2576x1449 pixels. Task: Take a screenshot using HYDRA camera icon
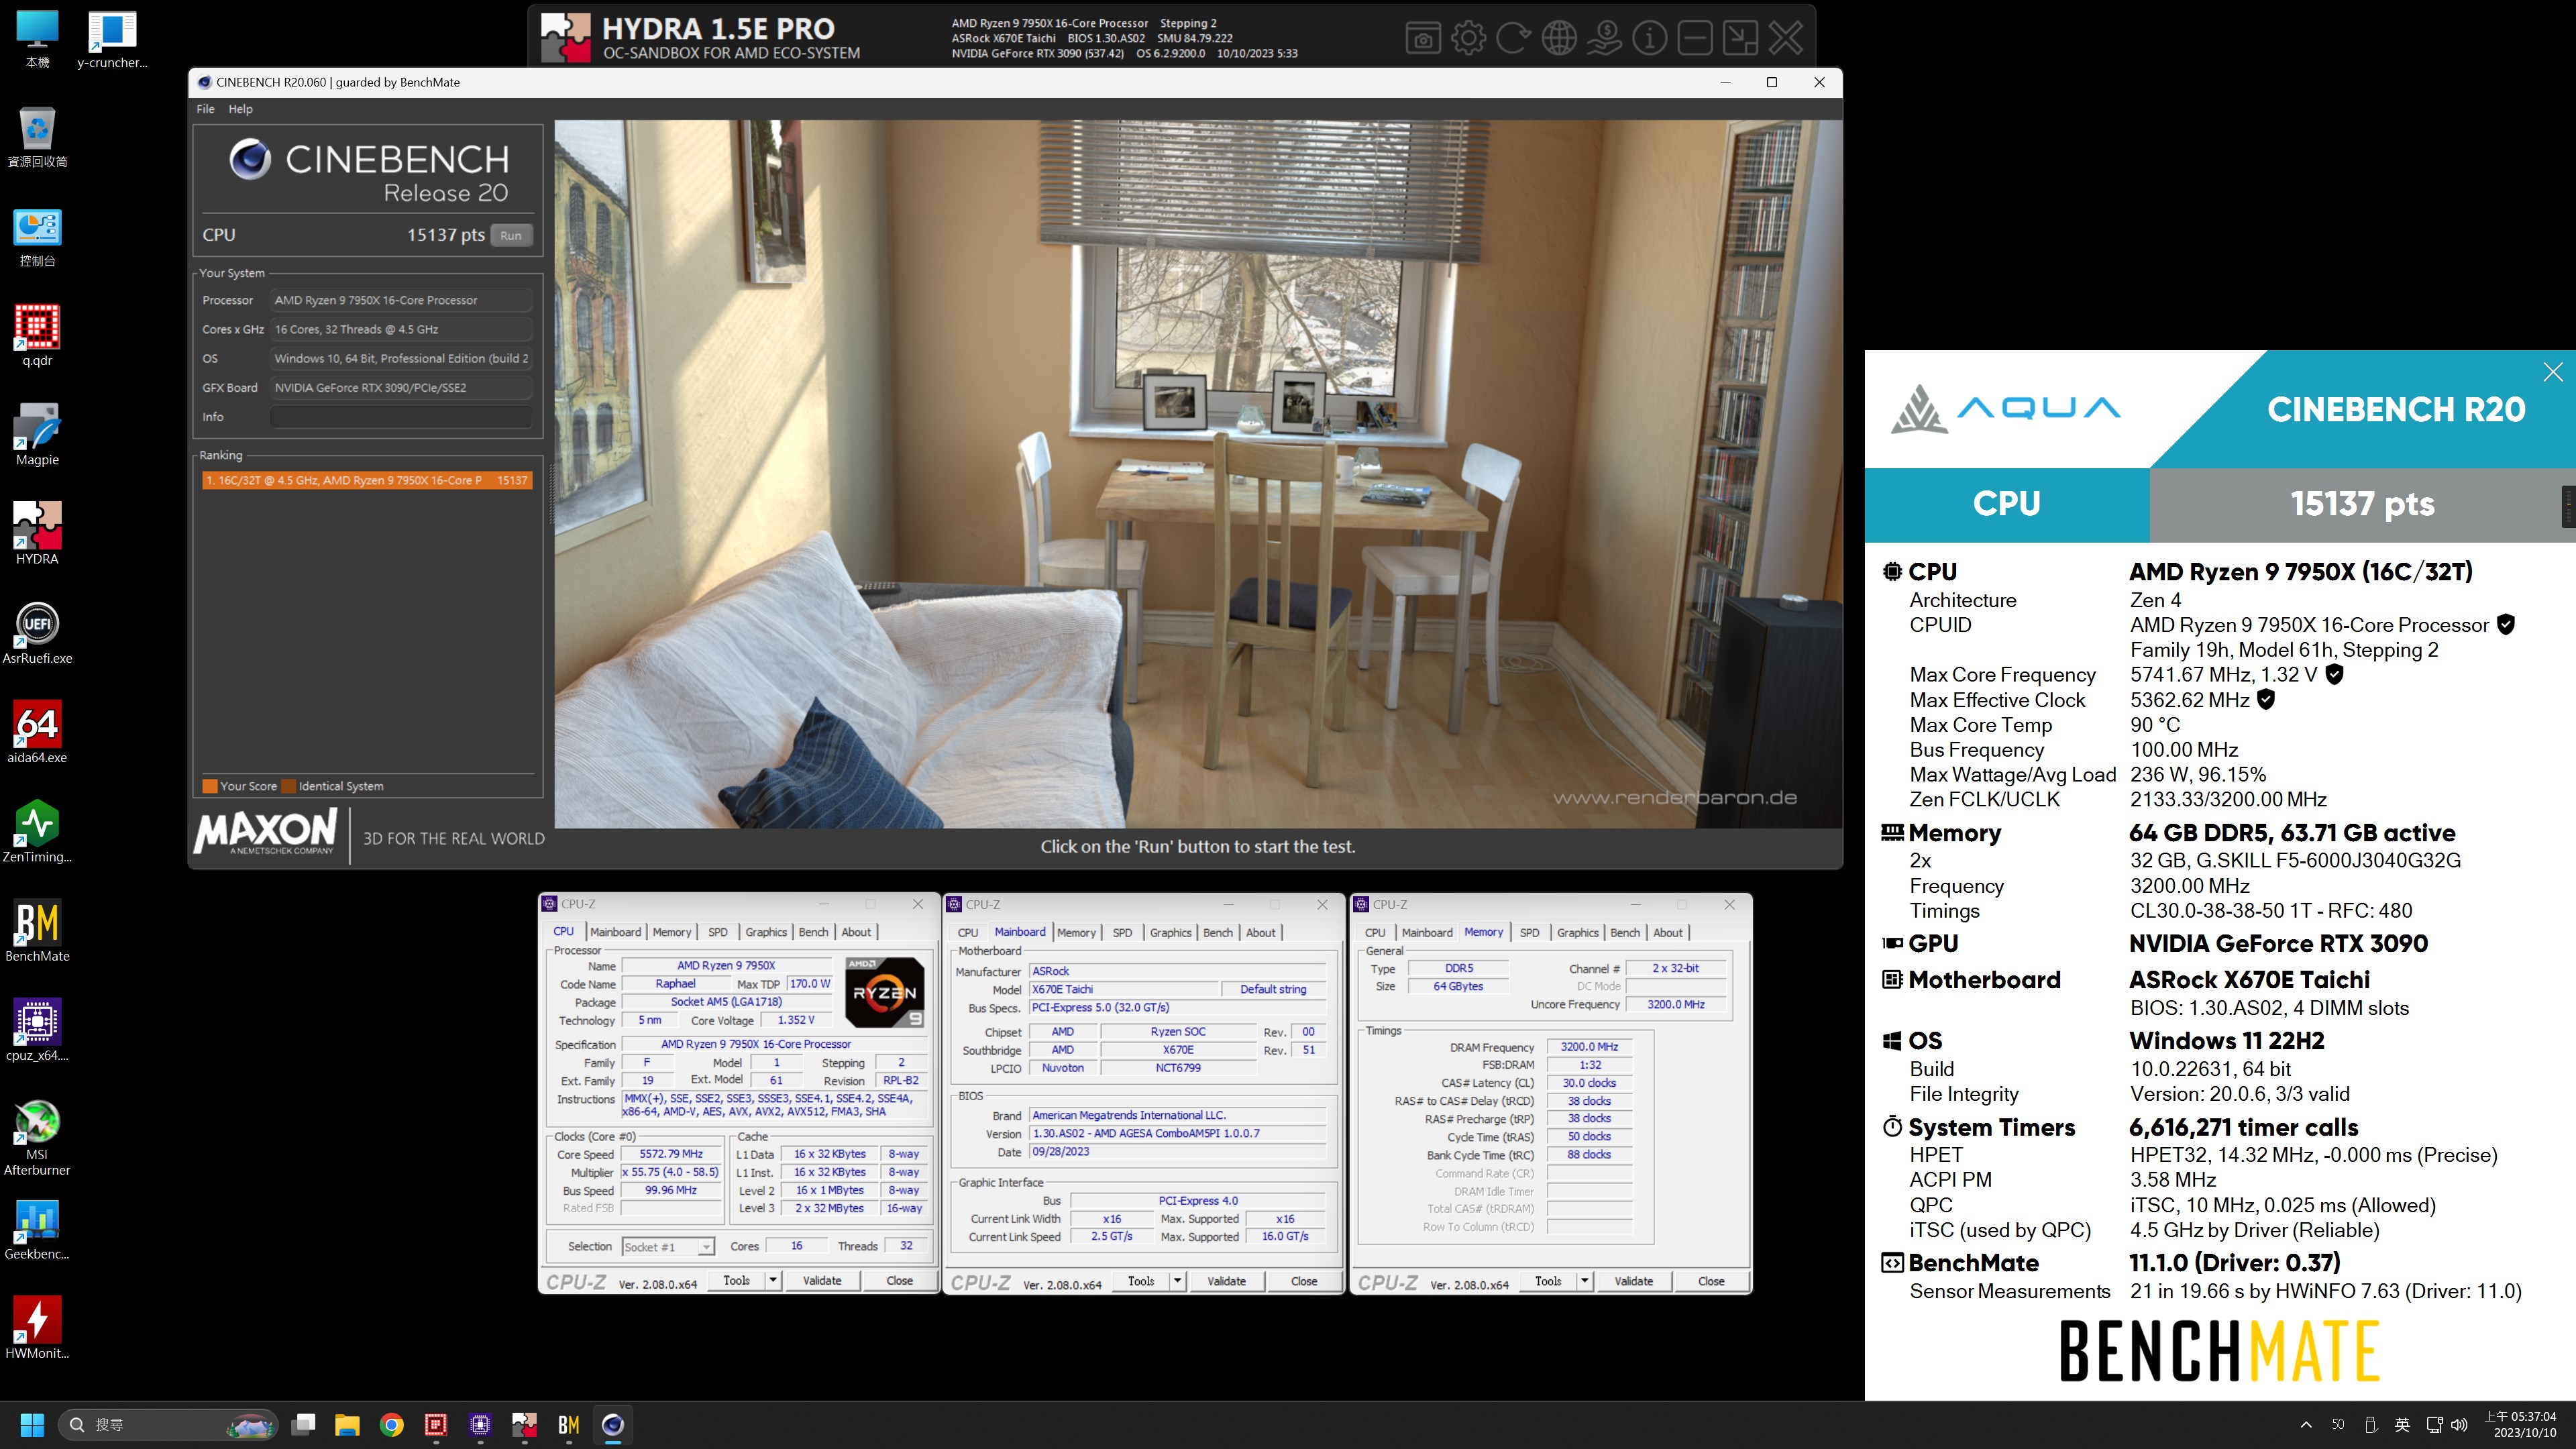click(1423, 38)
